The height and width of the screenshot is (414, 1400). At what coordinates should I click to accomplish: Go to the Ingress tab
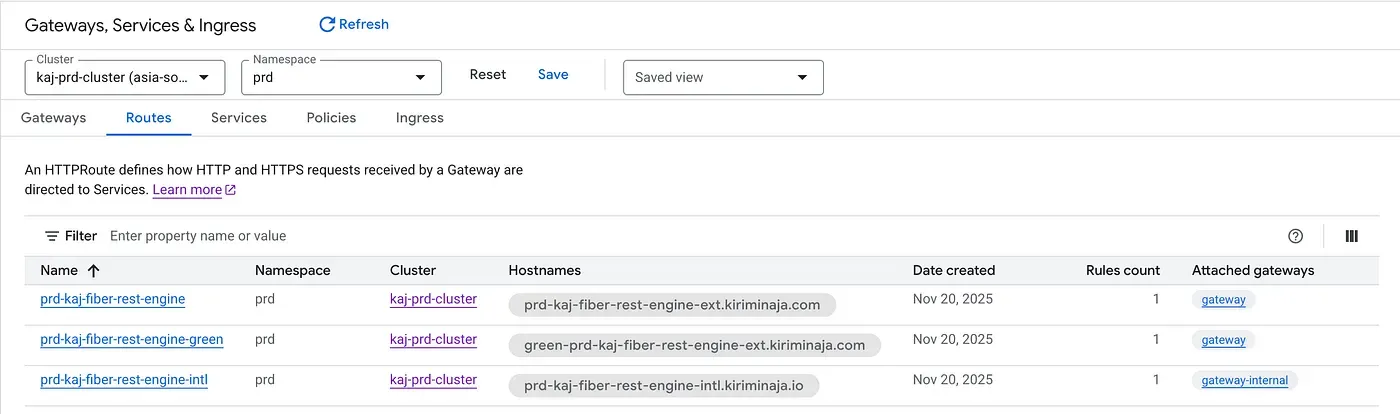pos(419,117)
